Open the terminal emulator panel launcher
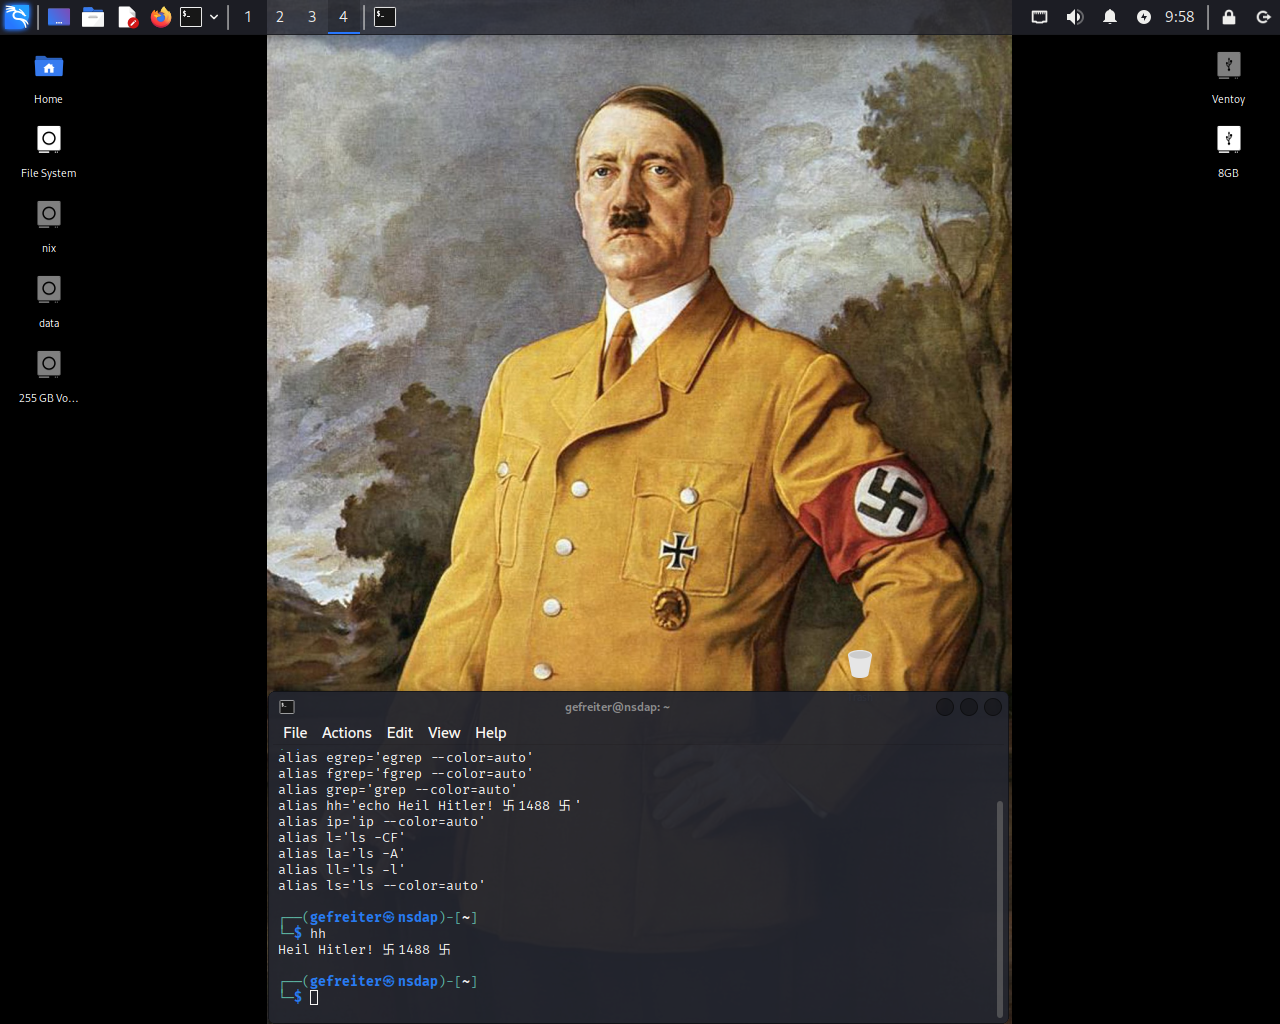Screen dimensions: 1280x1024 pyautogui.click(x=191, y=17)
